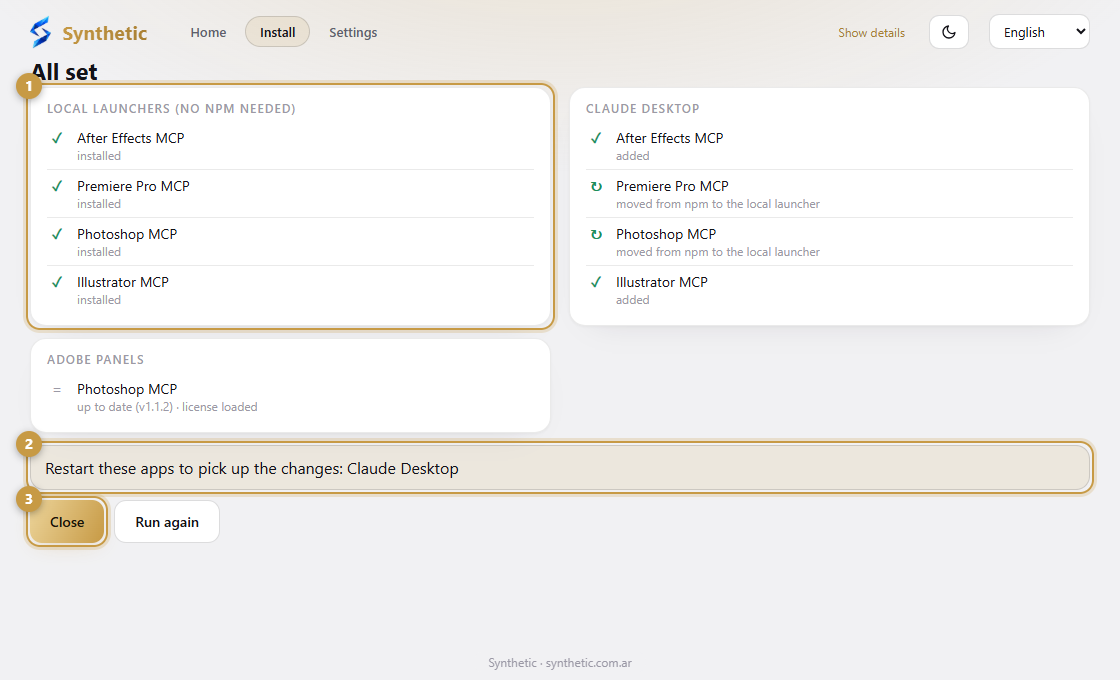Click the checkmark beside After Effects MCP added
Viewport: 1120px width, 680px height.
(x=596, y=139)
